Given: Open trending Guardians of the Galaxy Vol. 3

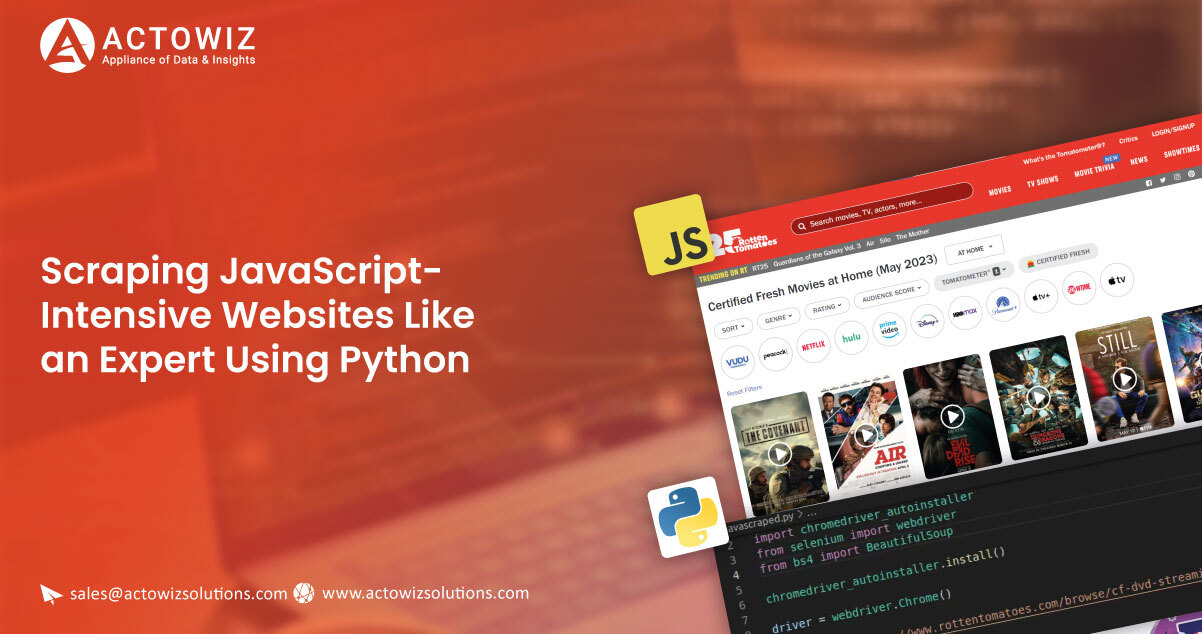Looking at the screenshot, I should (x=817, y=254).
